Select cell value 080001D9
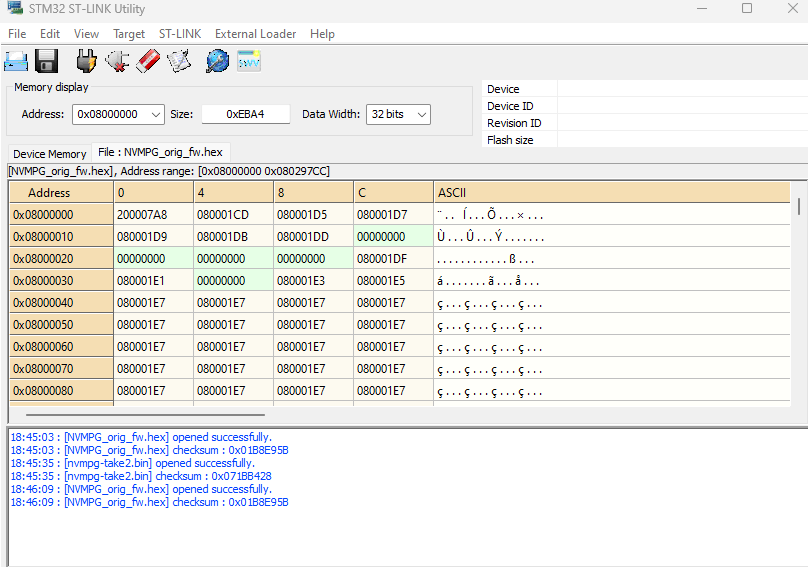This screenshot has height=567, width=808. tap(154, 237)
